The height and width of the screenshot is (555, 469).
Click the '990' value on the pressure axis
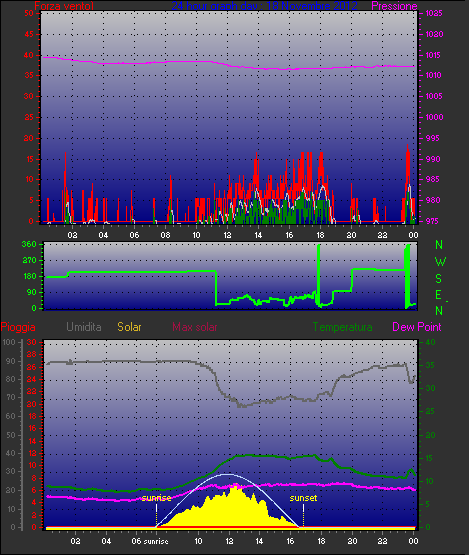point(433,159)
